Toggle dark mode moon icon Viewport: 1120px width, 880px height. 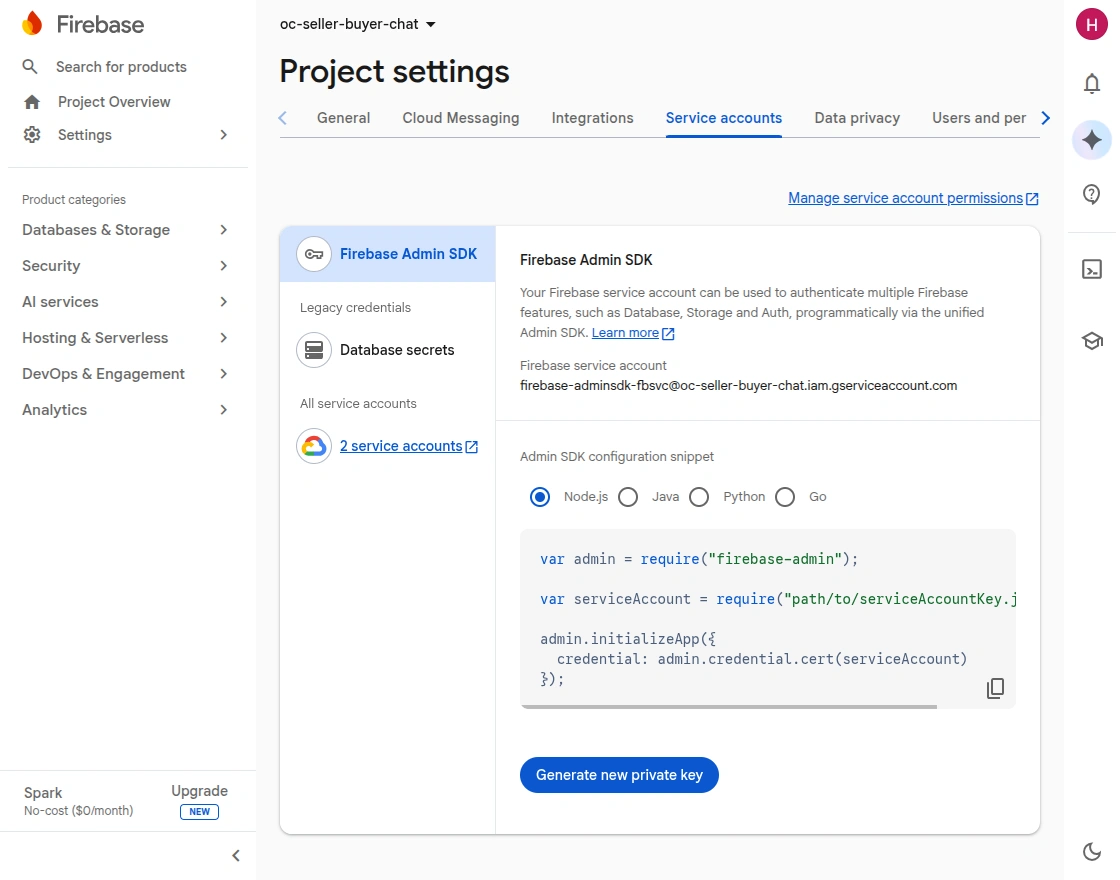pyautogui.click(x=1091, y=851)
